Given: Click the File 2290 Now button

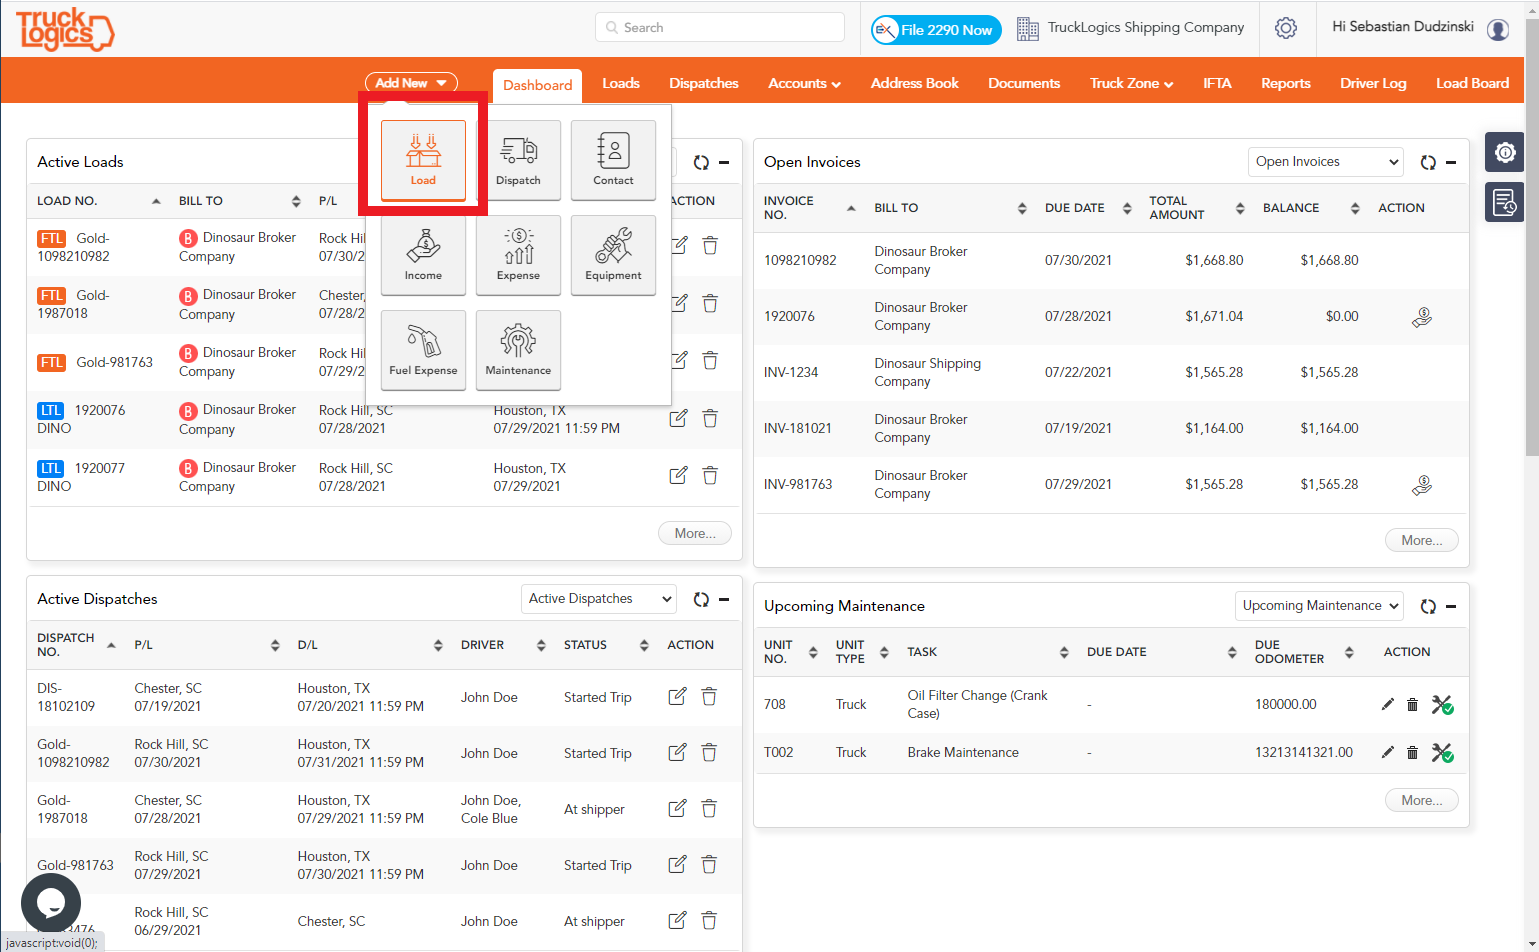Looking at the screenshot, I should (x=936, y=30).
